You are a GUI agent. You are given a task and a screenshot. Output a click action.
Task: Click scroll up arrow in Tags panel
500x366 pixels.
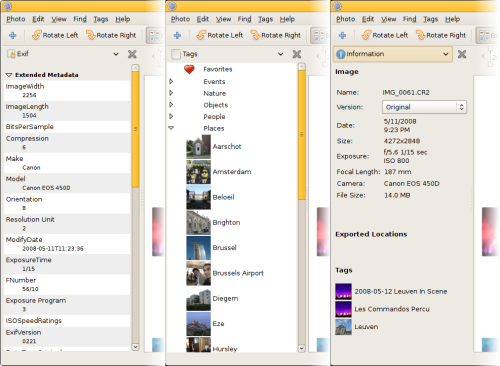click(x=302, y=67)
